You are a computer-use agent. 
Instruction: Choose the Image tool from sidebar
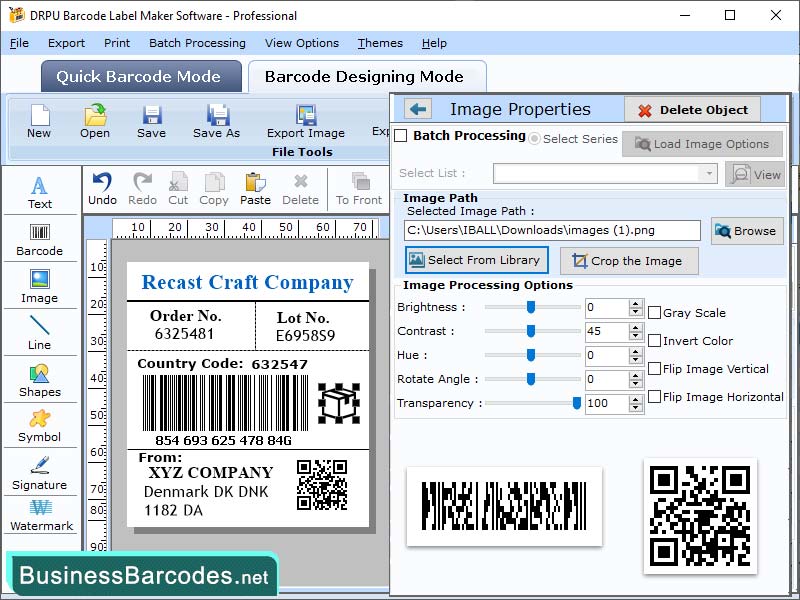40,288
